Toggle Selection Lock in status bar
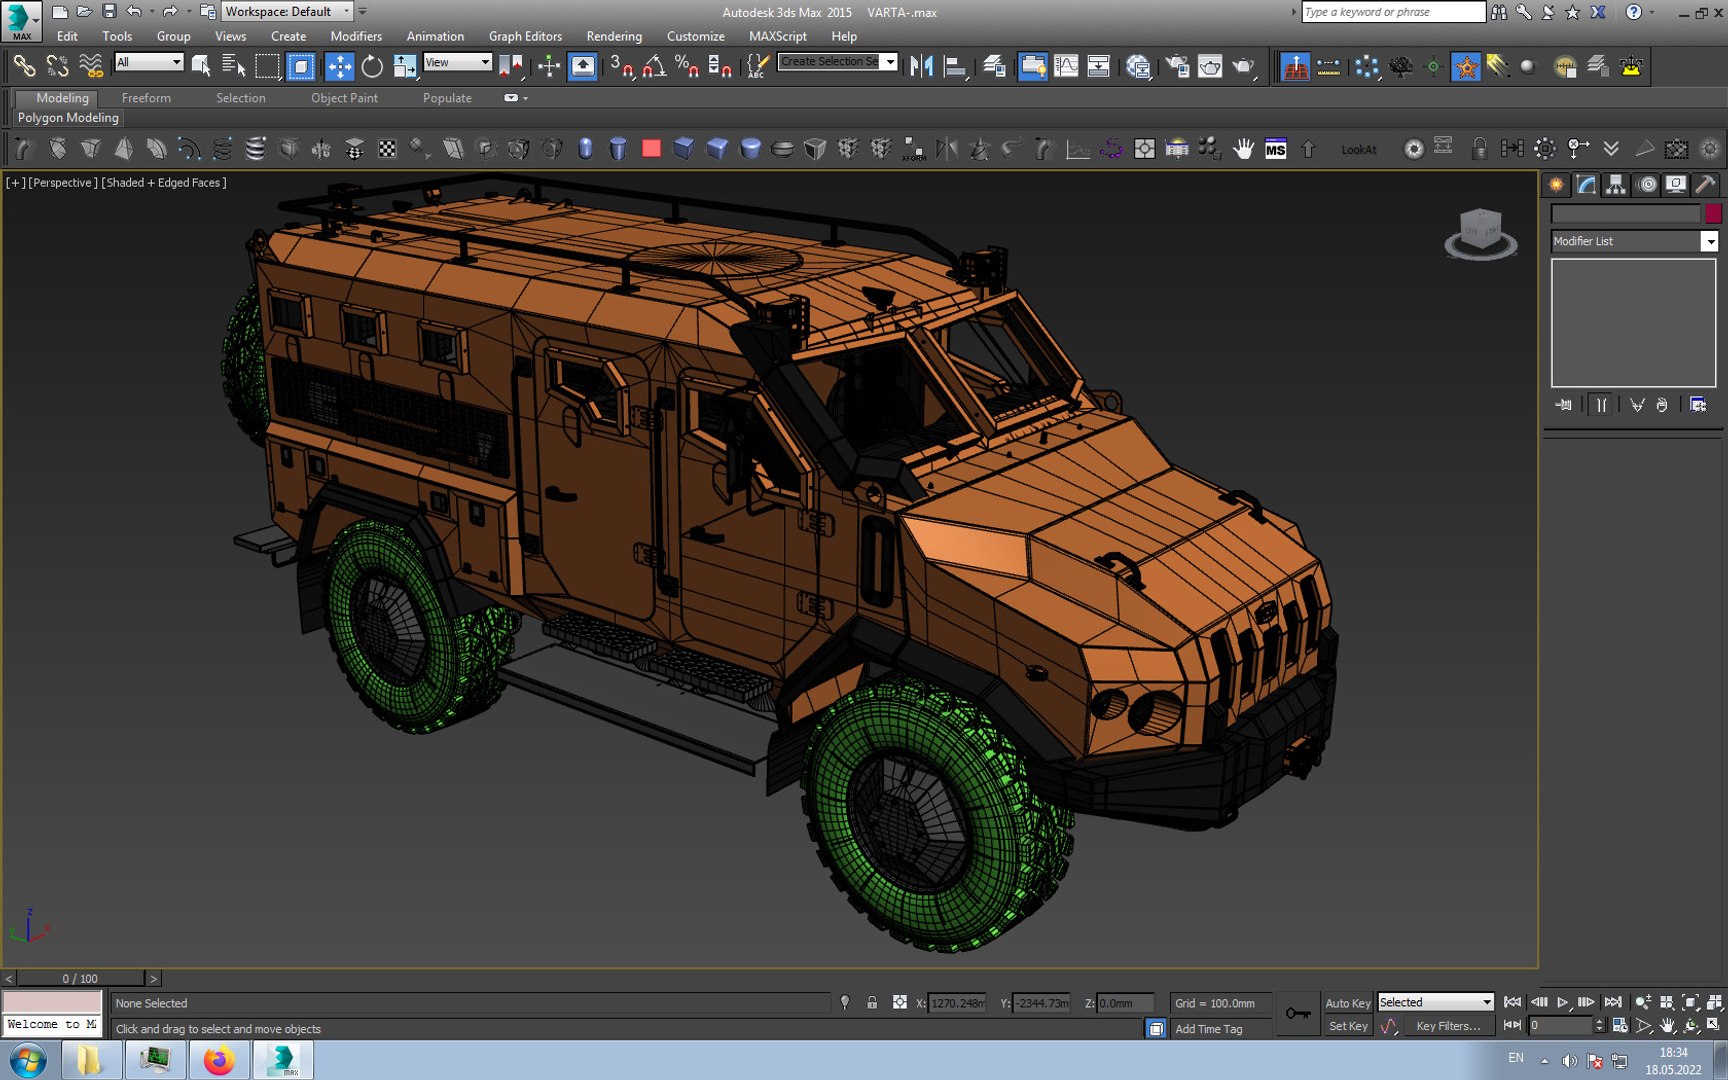This screenshot has width=1728, height=1080. click(872, 1002)
